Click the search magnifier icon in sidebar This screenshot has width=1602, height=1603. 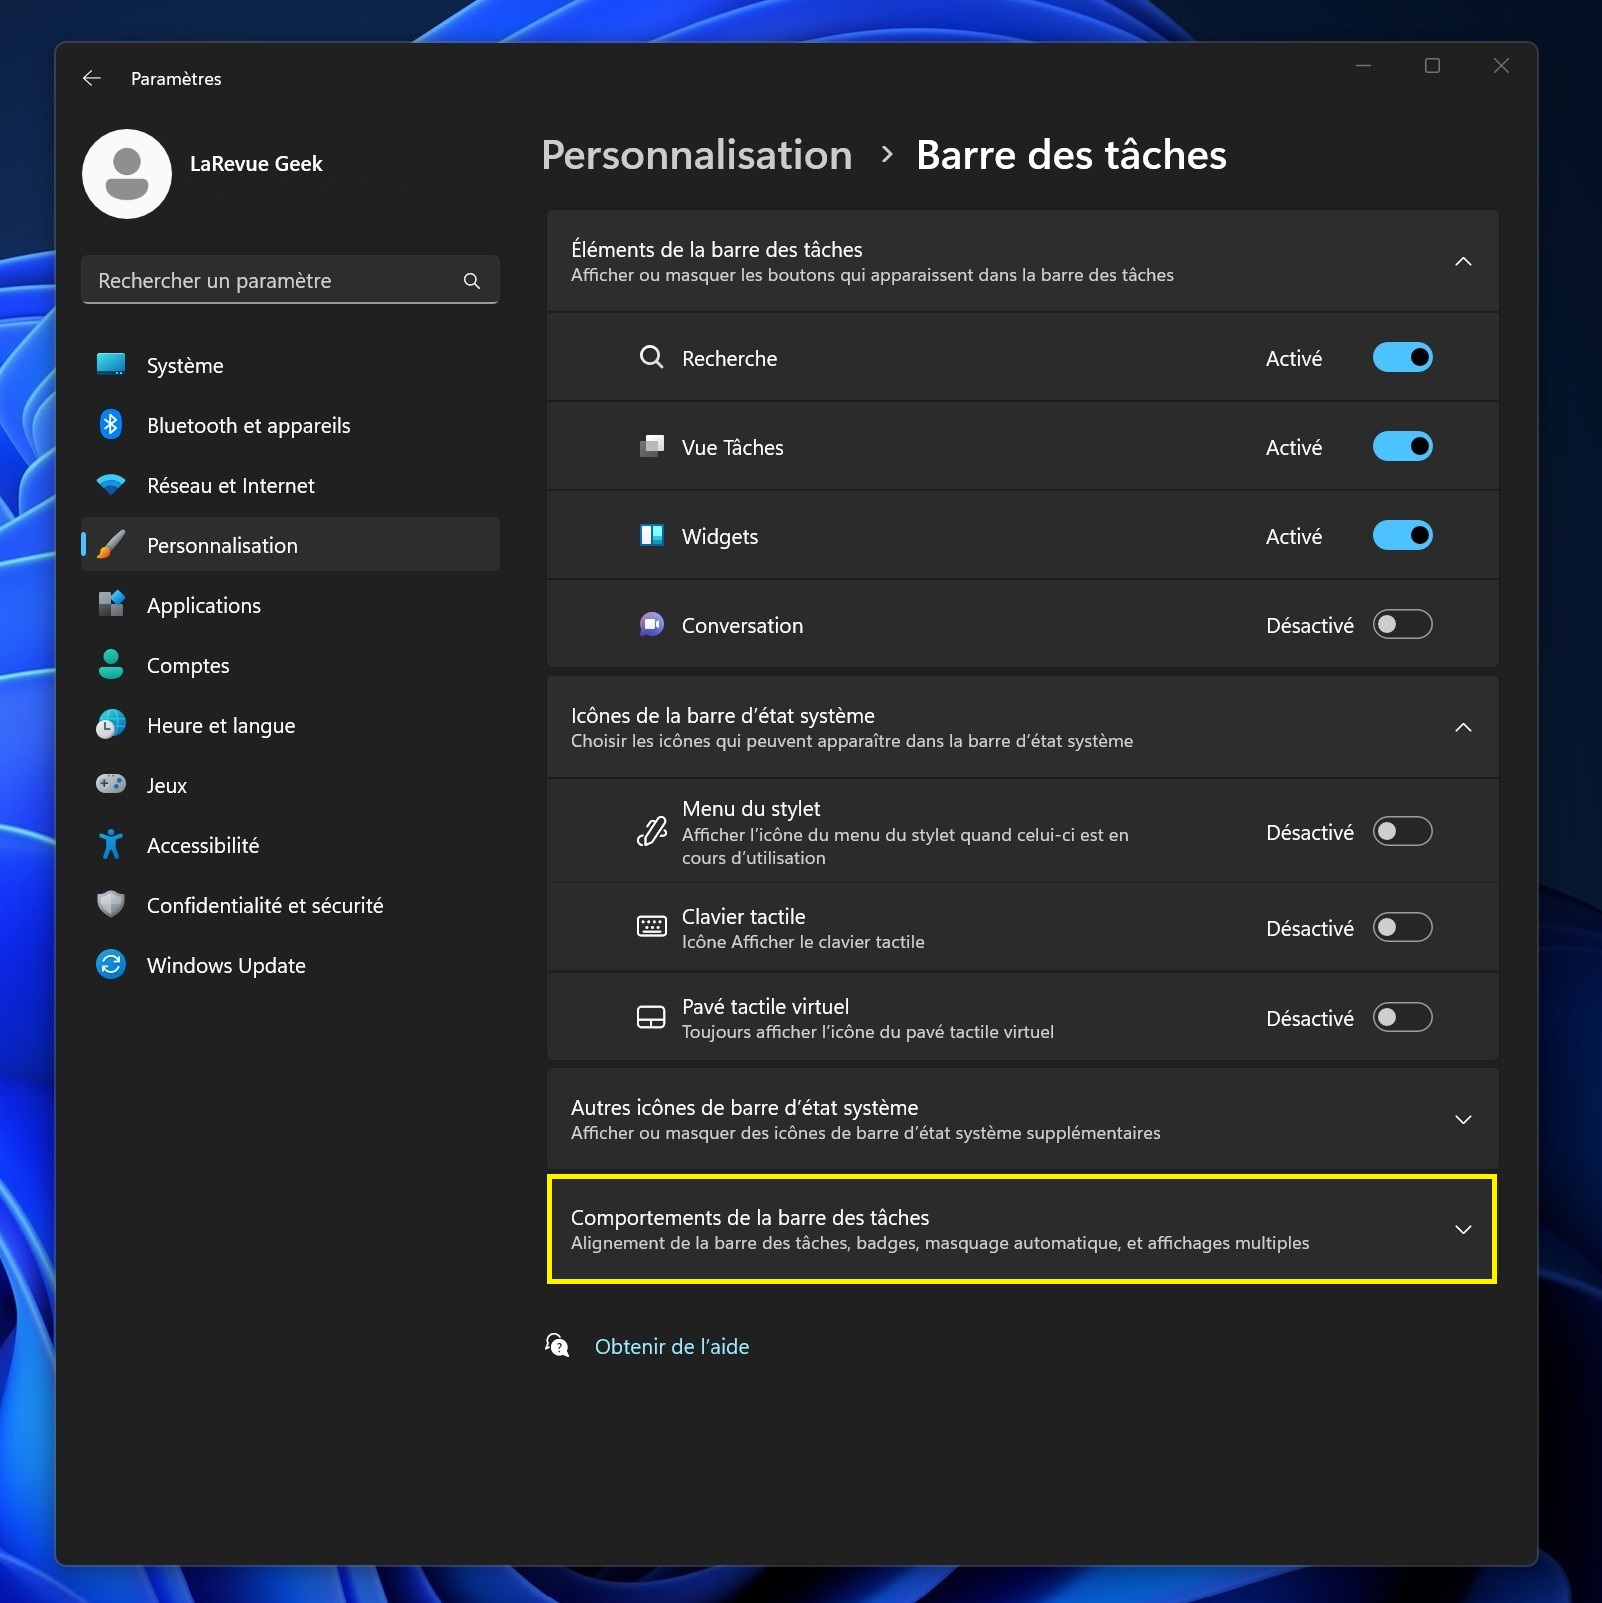pos(472,281)
